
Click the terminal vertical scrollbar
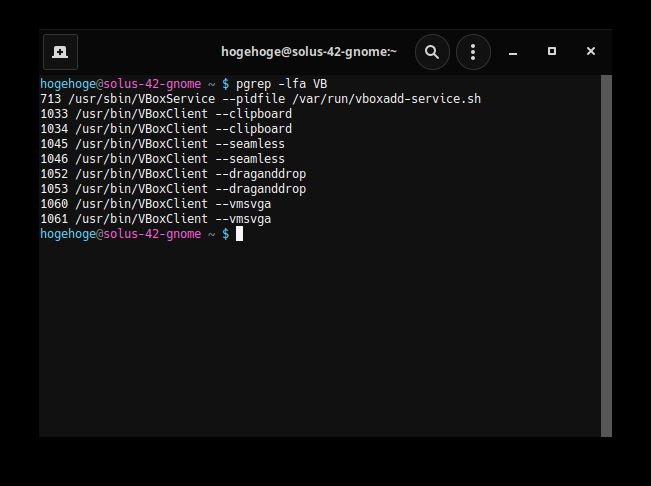point(606,256)
